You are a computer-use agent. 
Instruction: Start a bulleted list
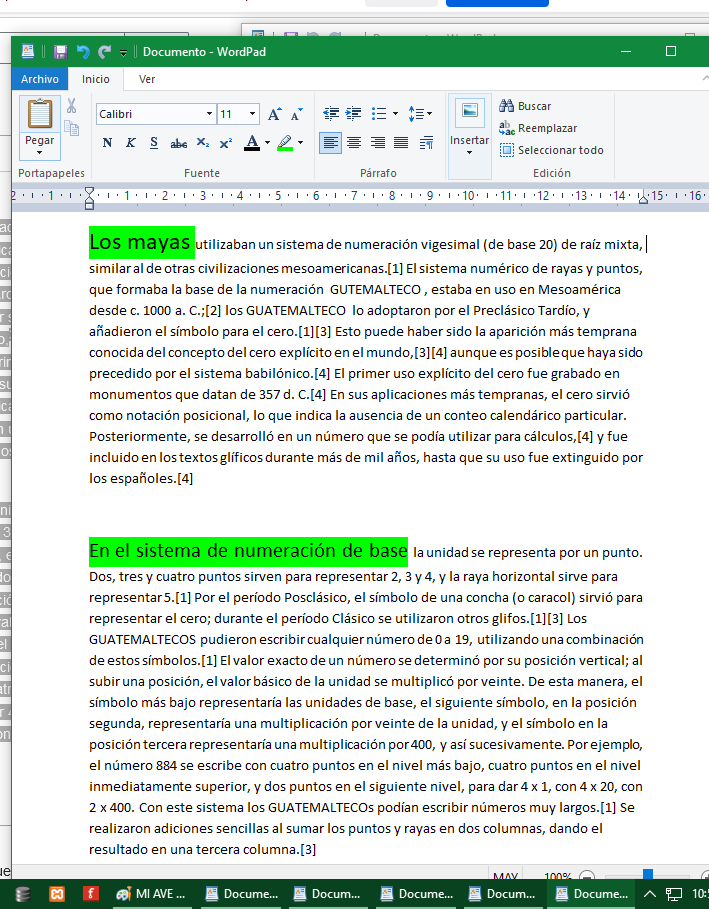pos(379,114)
